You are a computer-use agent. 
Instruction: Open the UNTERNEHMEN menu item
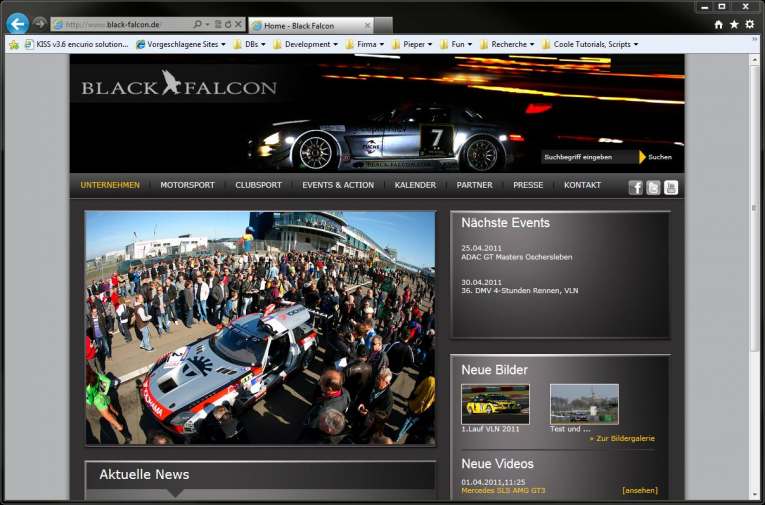point(110,185)
